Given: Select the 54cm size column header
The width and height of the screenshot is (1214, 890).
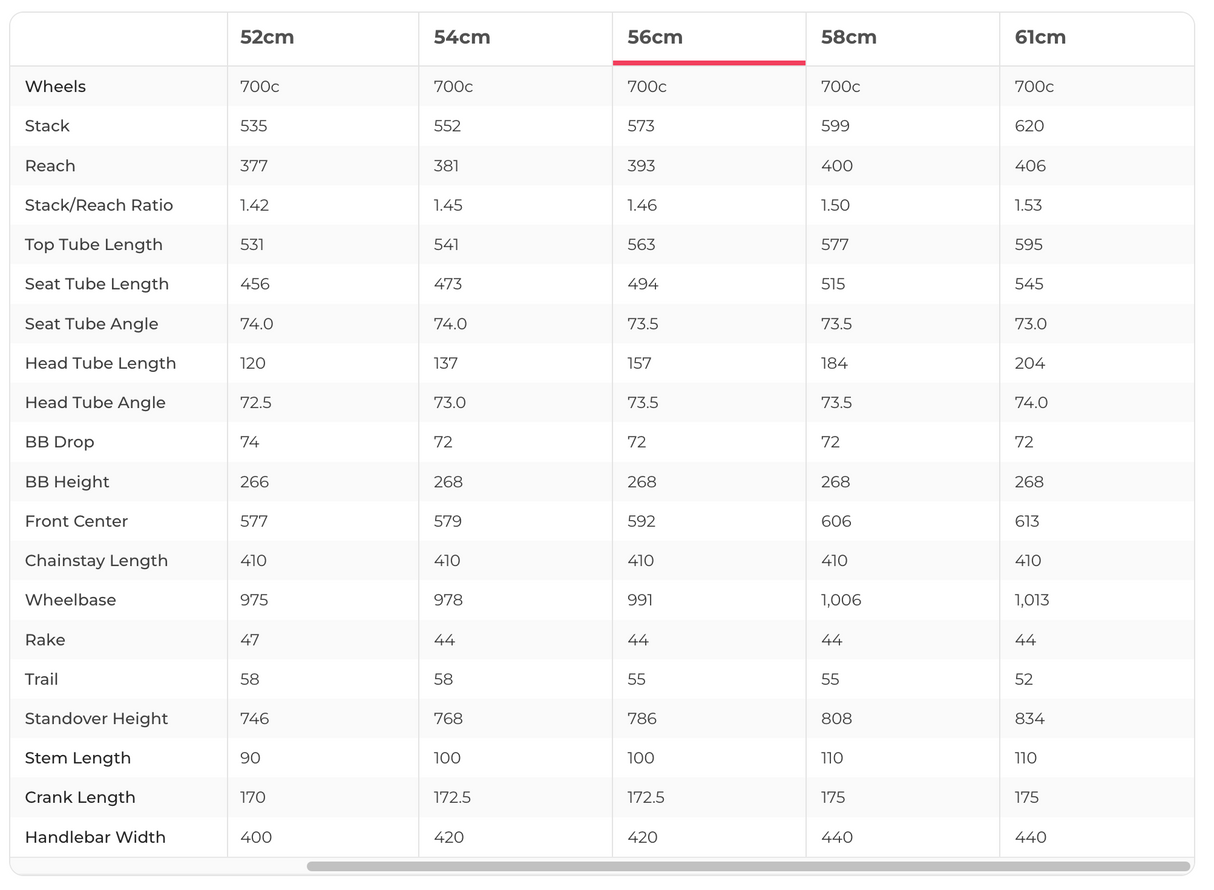Looking at the screenshot, I should 461,38.
